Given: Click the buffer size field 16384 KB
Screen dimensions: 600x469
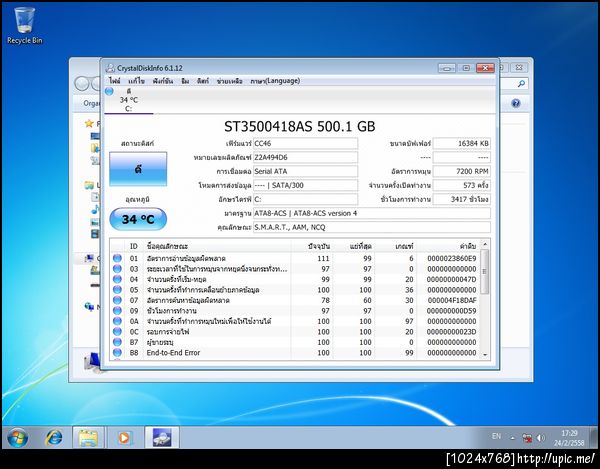Looking at the screenshot, I should 461,143.
